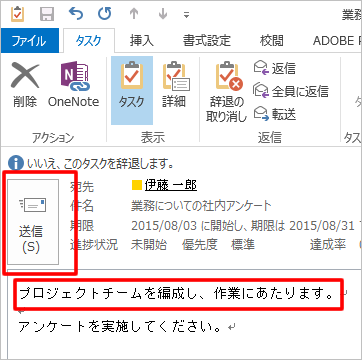Open Quick Access Toolbar customize dropdown
The height and width of the screenshot is (360, 362).
pos(187,15)
